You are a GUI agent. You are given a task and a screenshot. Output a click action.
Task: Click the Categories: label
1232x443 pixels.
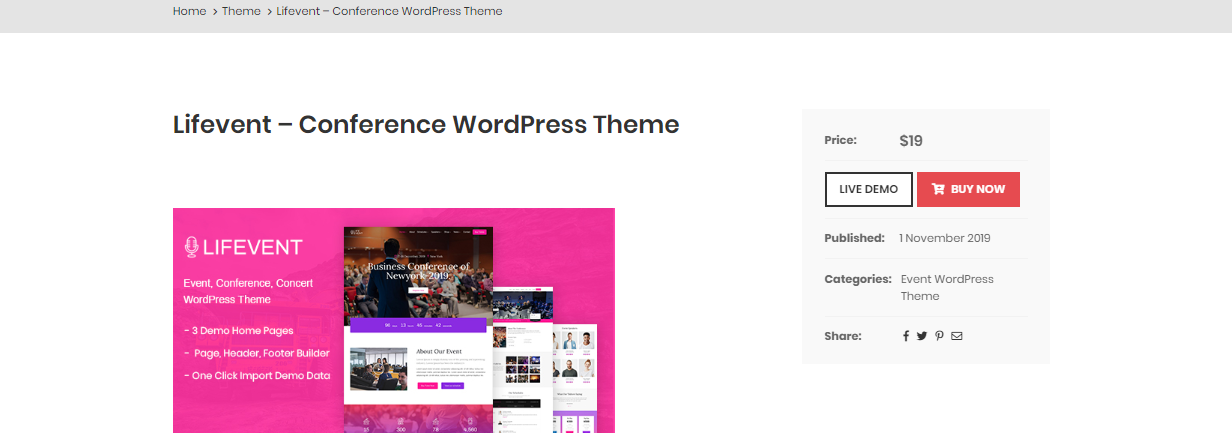(858, 279)
